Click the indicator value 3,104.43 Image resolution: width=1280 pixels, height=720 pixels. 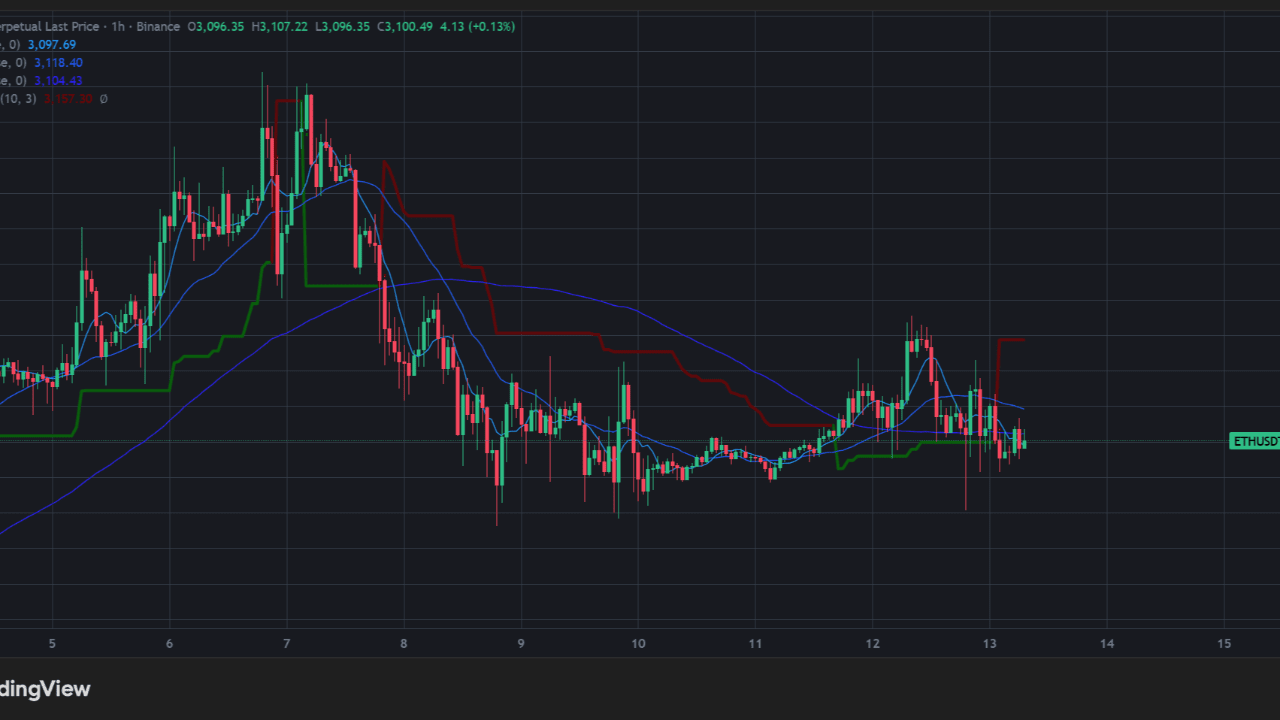(58, 81)
